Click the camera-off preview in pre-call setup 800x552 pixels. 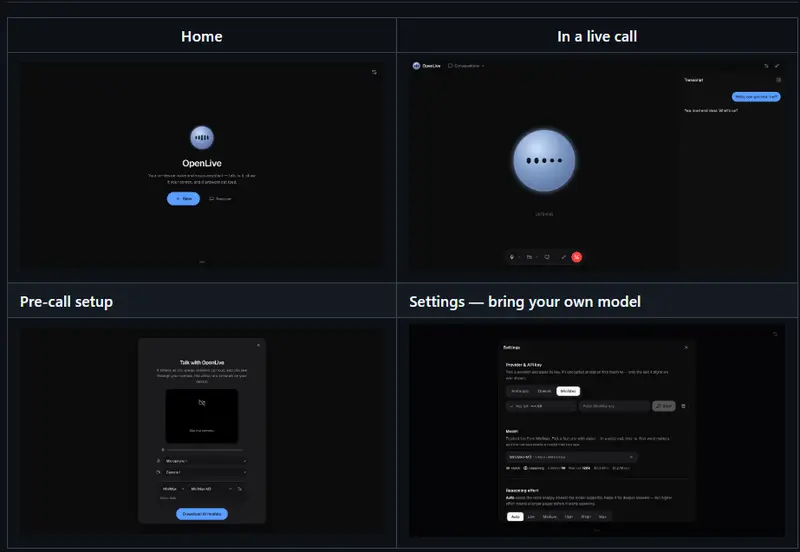click(202, 416)
